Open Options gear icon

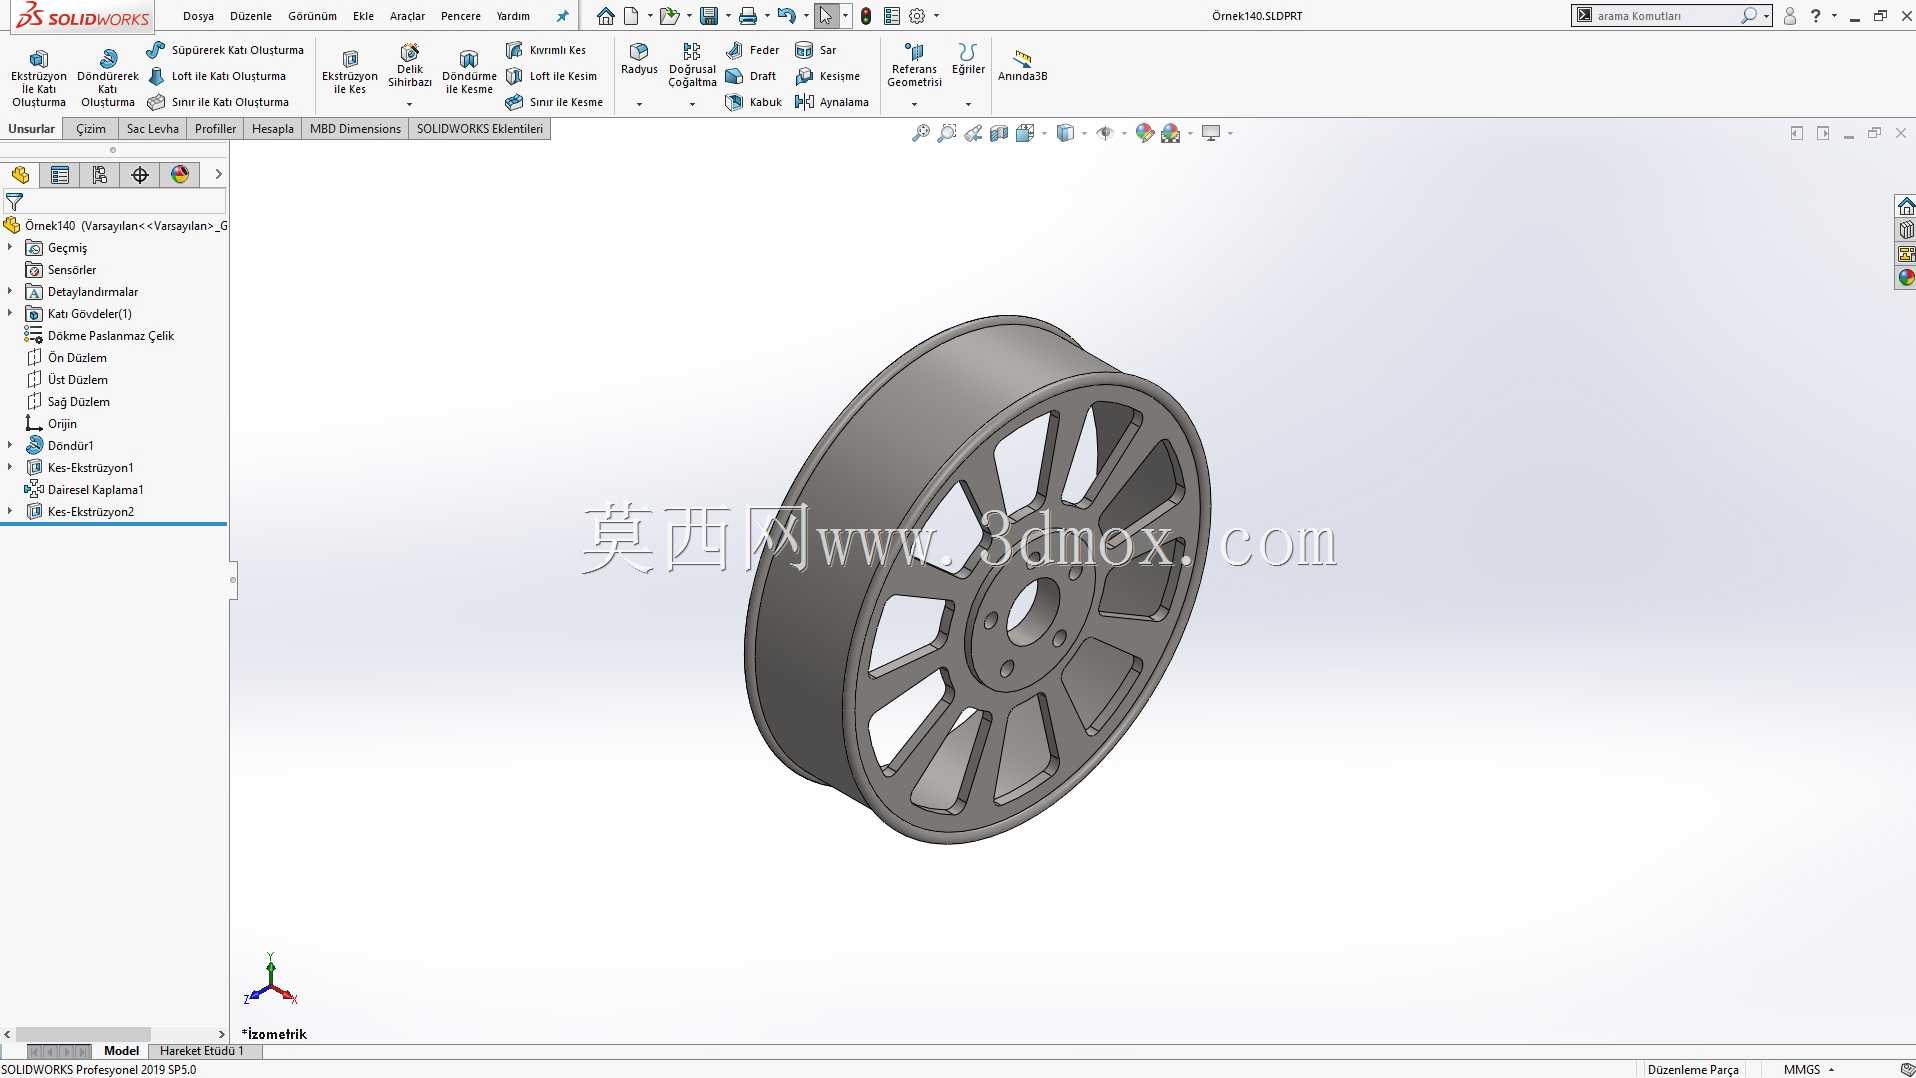pos(917,16)
